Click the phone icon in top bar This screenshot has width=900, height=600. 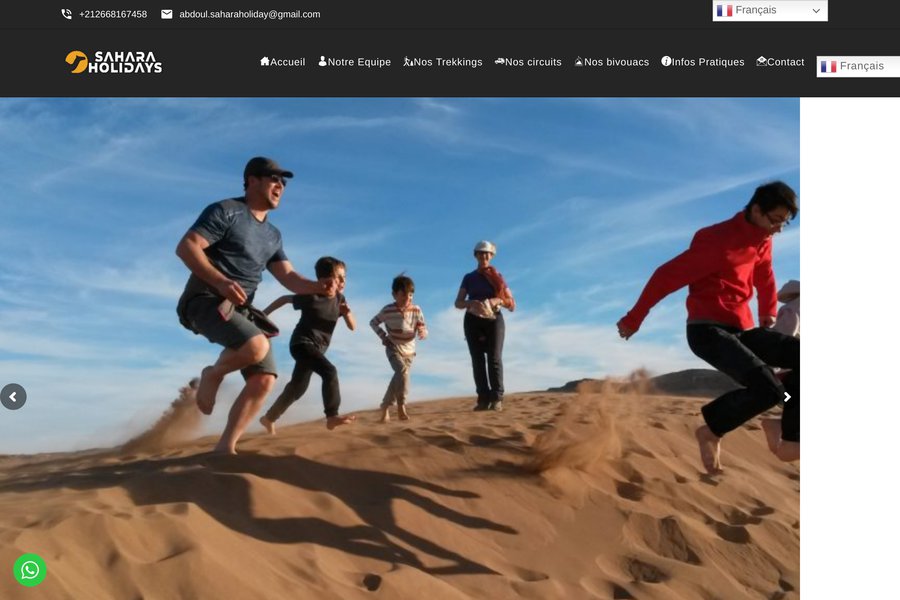(x=67, y=14)
